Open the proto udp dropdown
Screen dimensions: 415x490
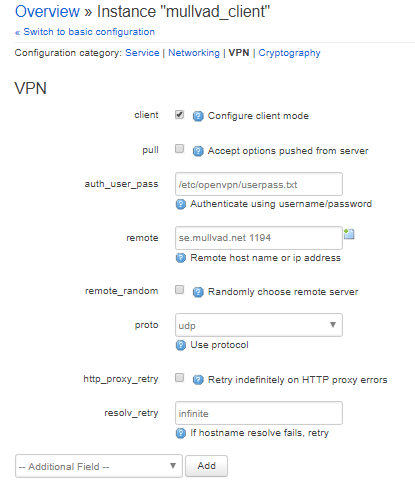pyautogui.click(x=259, y=325)
